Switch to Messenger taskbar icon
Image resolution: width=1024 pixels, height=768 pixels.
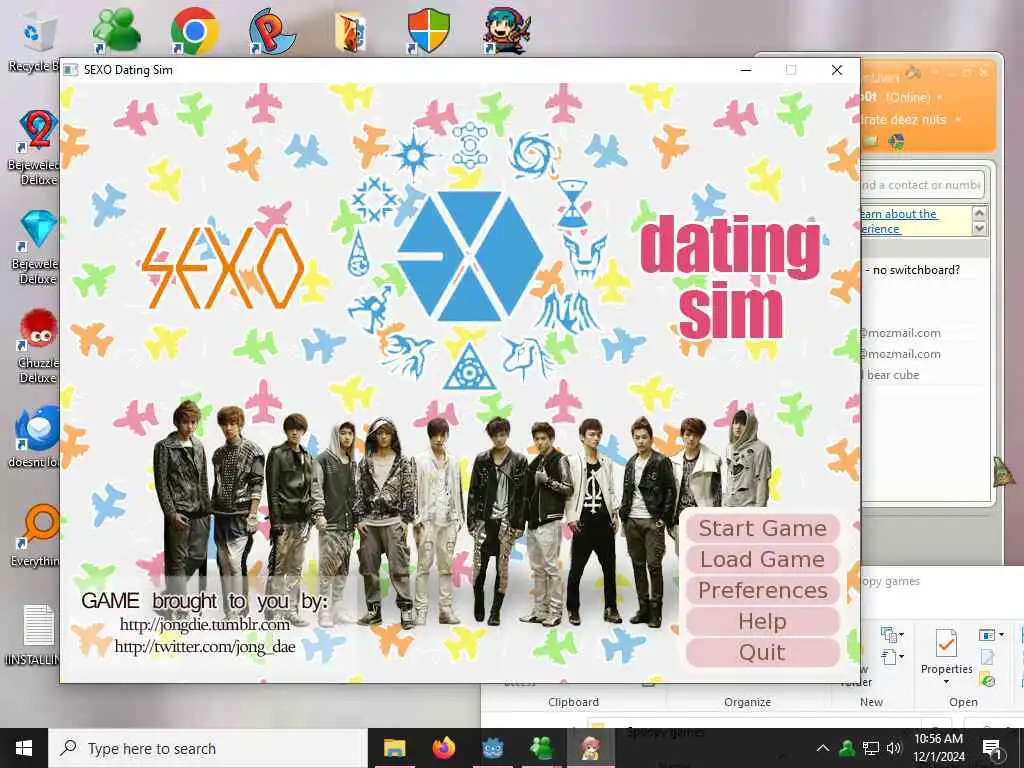click(x=541, y=748)
